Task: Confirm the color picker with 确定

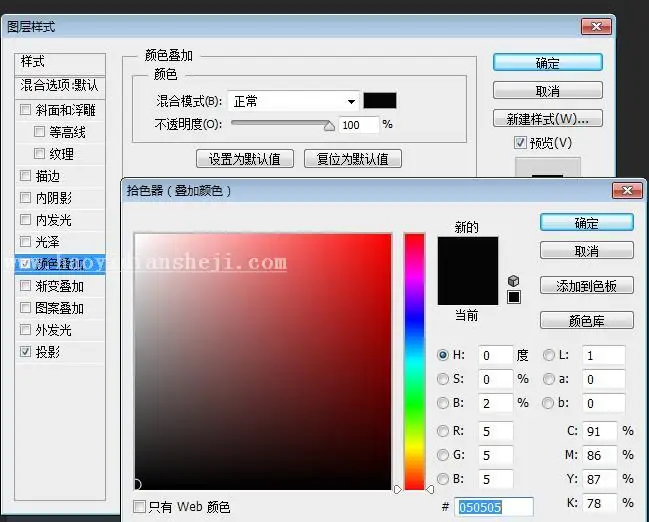Action: [587, 223]
